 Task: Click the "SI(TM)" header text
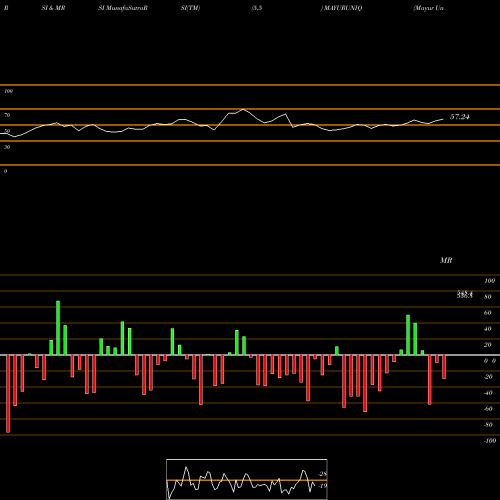190,8
